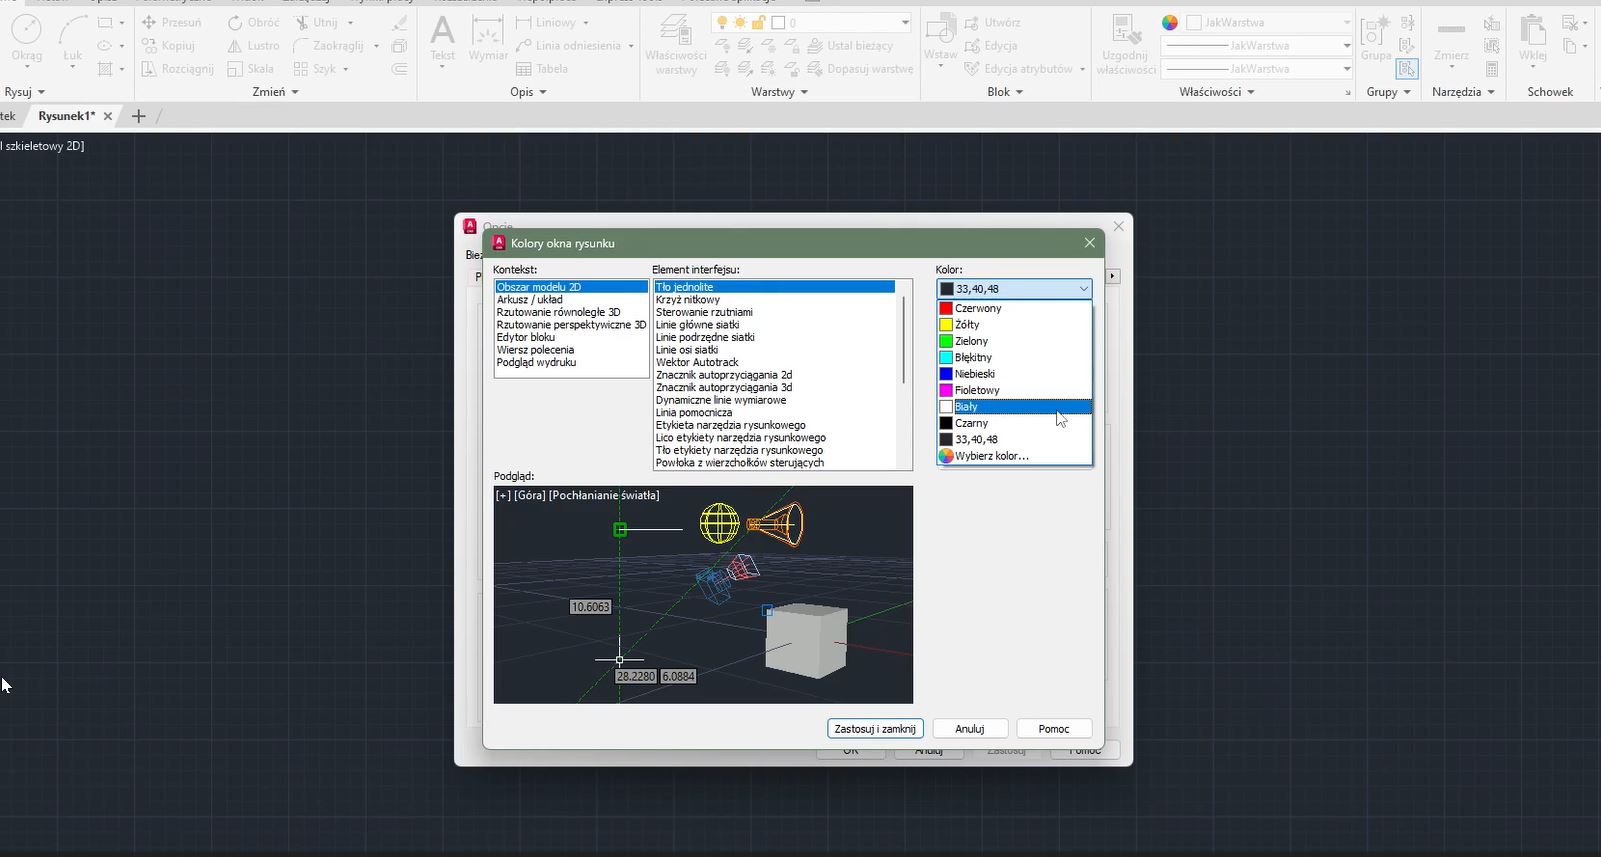Screen dimensions: 1601x857
Task: Toggle the layer lock icon
Action: [x=758, y=22]
